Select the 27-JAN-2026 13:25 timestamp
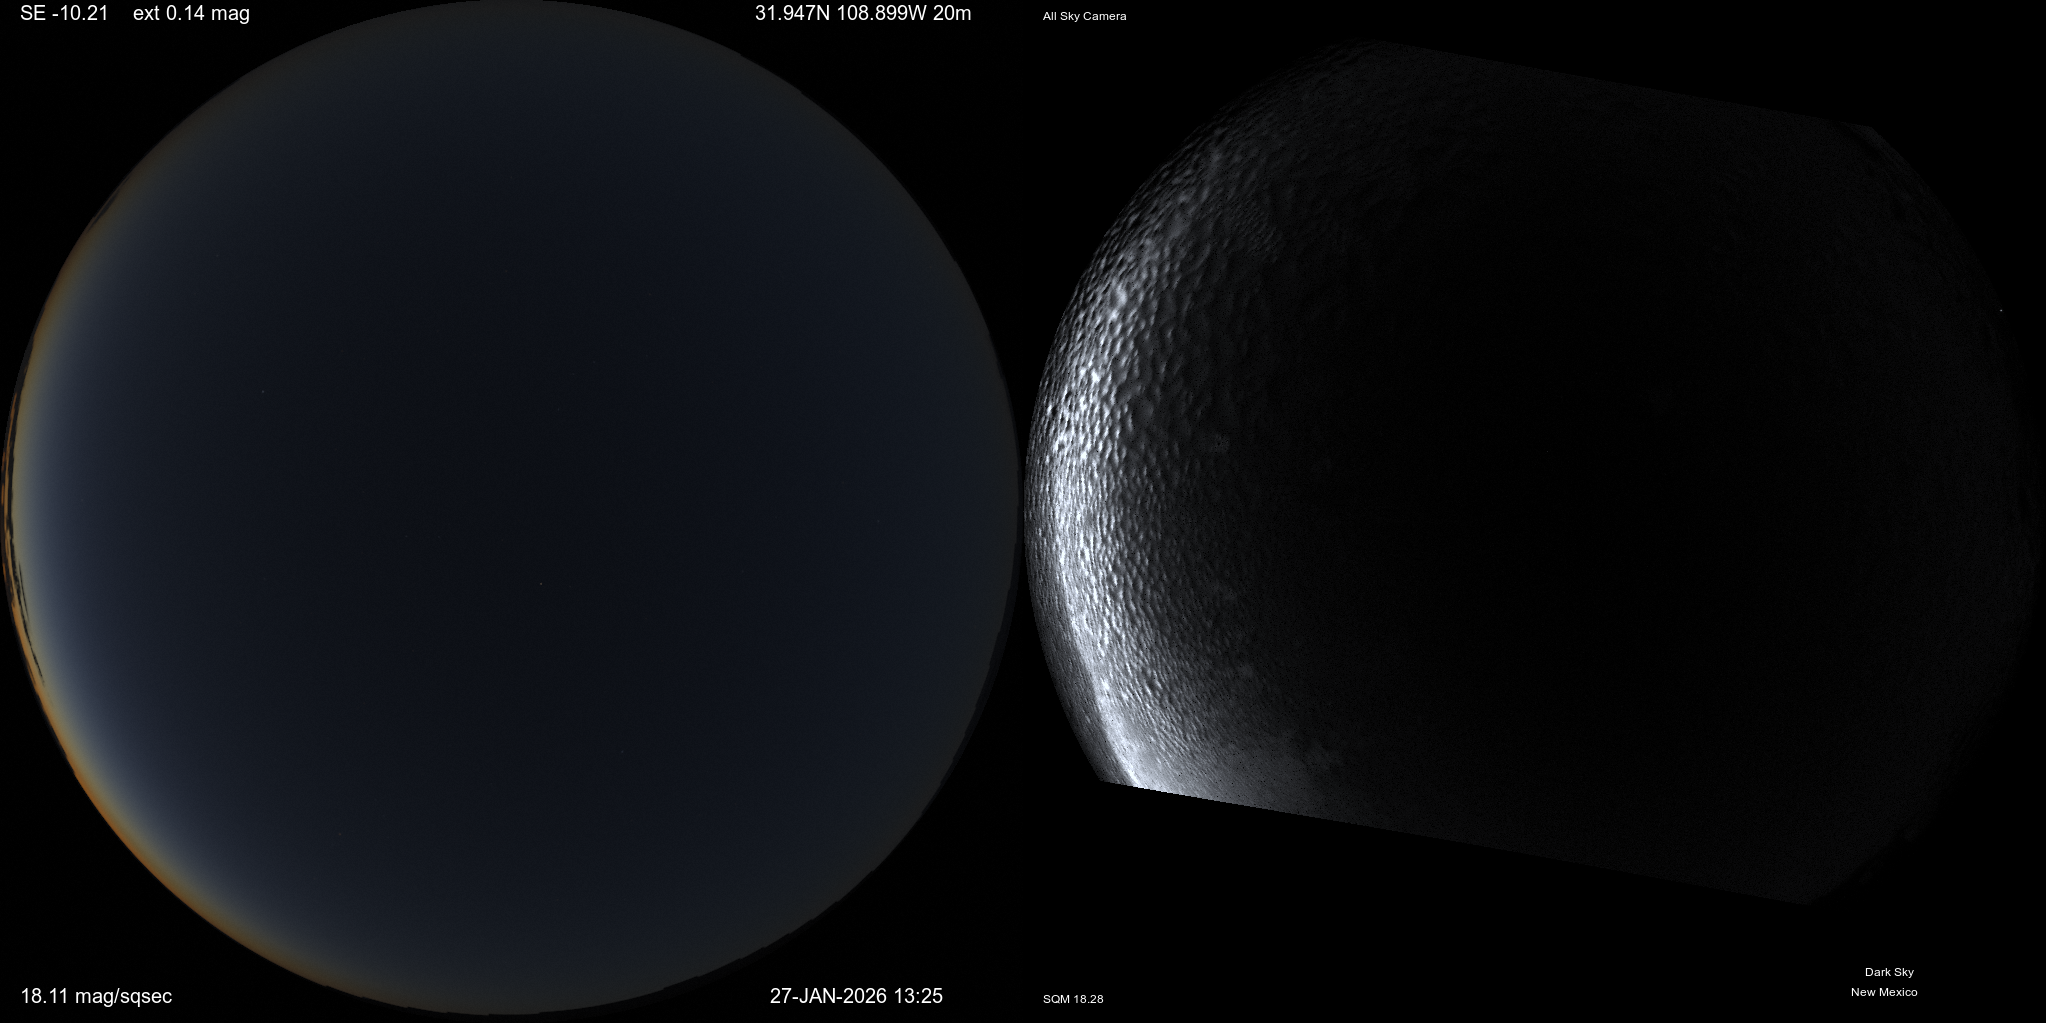The height and width of the screenshot is (1023, 2046). pyautogui.click(x=856, y=996)
